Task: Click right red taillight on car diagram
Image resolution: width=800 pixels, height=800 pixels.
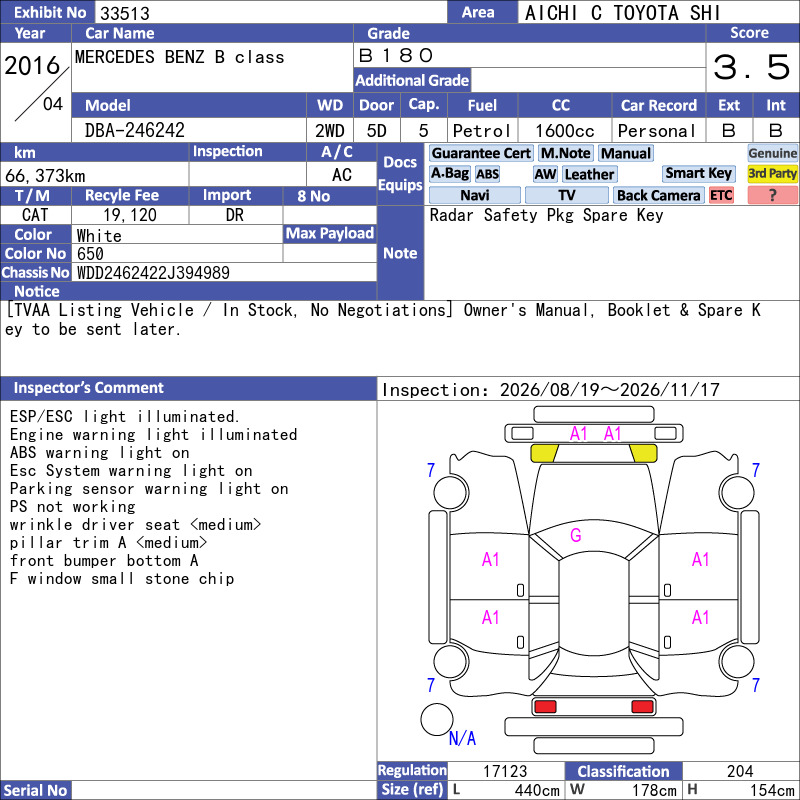Action: (642, 707)
